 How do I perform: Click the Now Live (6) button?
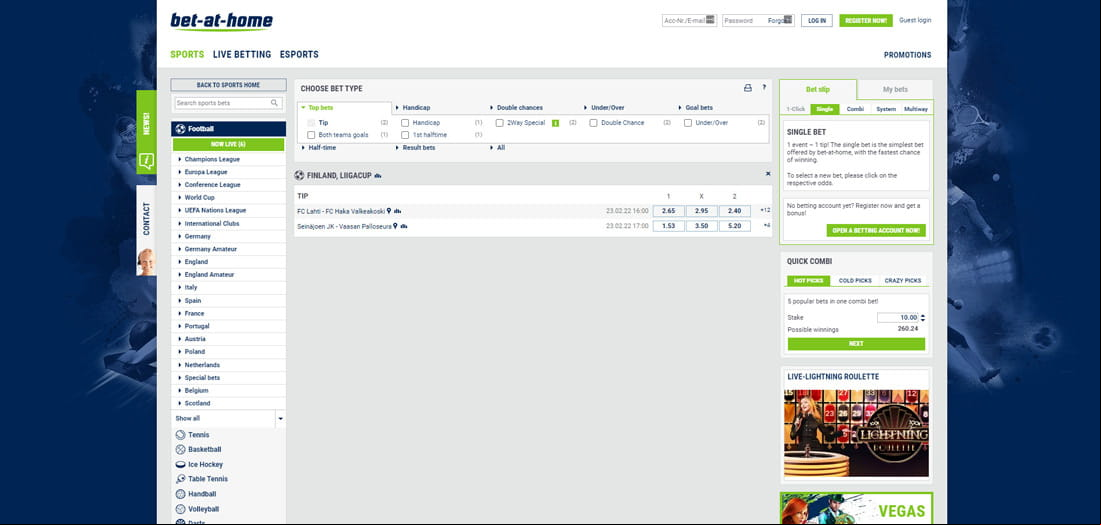click(x=228, y=144)
